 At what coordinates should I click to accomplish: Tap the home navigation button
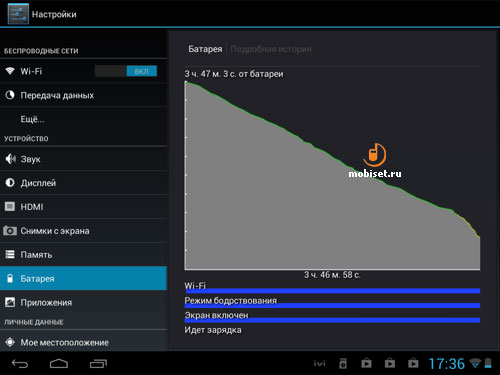coord(59,364)
